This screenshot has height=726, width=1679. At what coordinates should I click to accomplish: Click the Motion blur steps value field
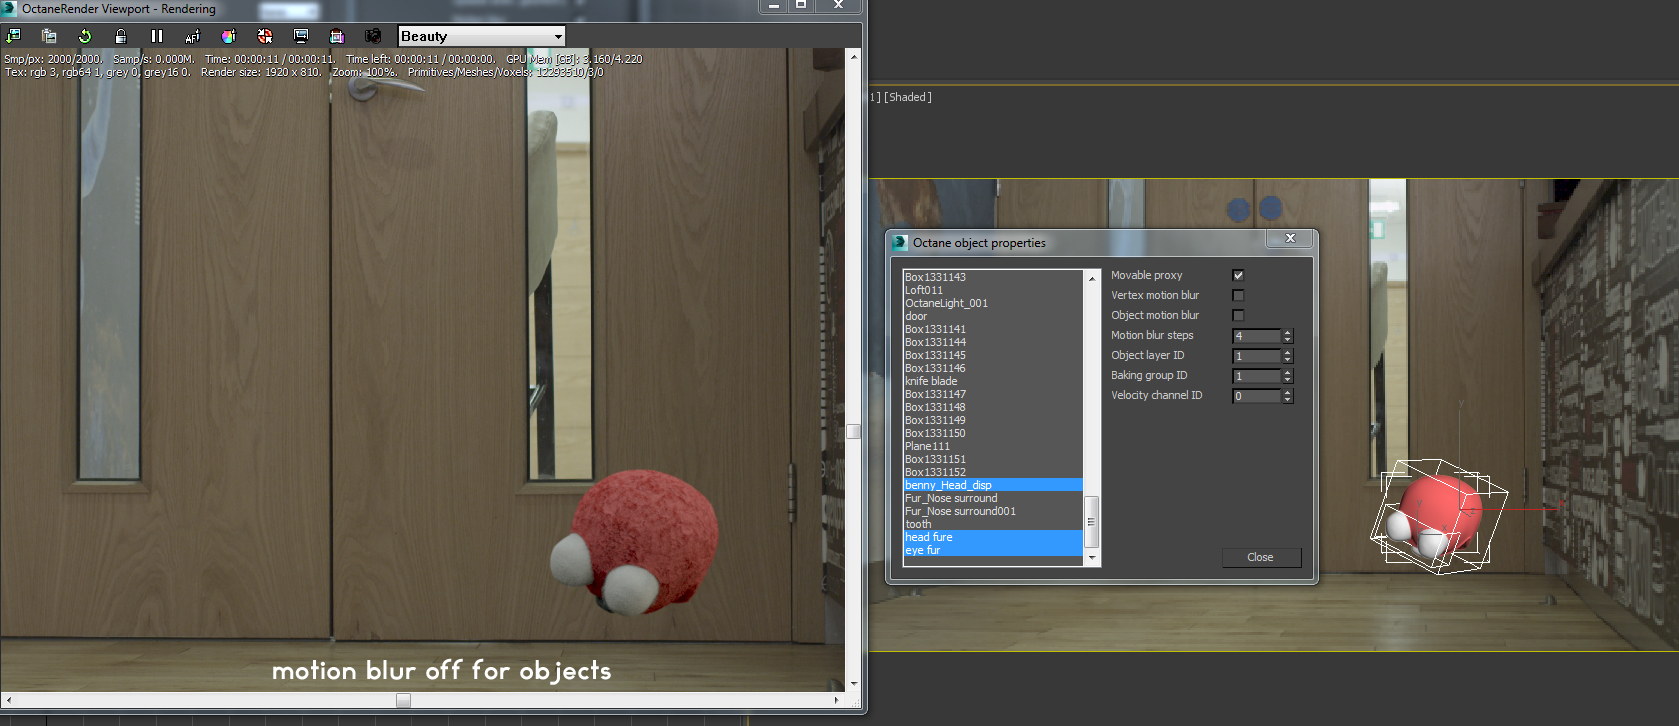pos(1256,336)
